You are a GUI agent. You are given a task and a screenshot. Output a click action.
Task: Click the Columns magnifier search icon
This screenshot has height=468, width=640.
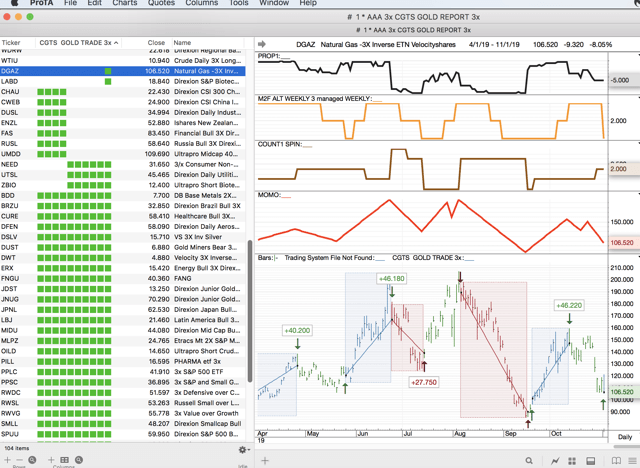click(79, 460)
